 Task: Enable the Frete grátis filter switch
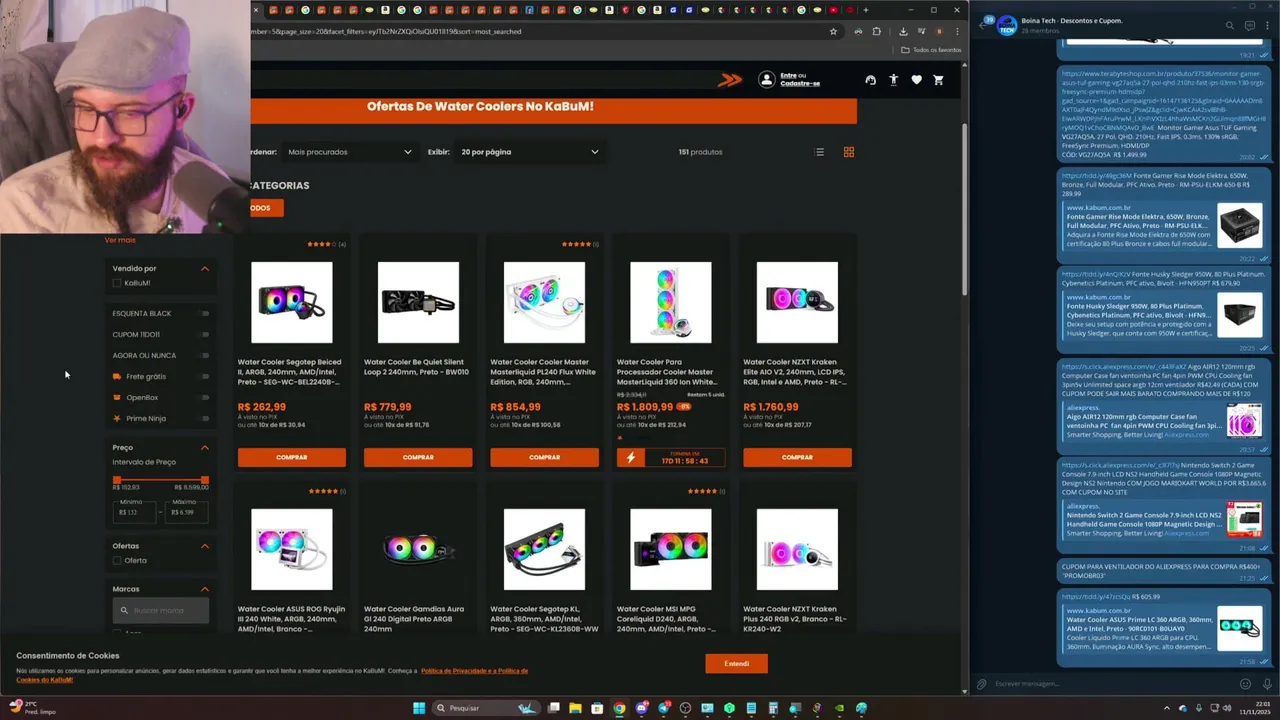point(204,376)
